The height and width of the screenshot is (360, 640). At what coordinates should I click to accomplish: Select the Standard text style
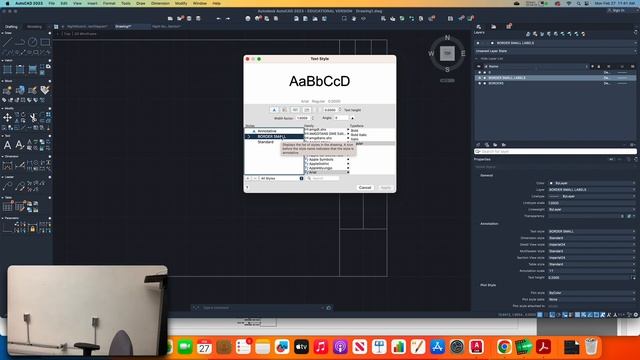click(266, 142)
